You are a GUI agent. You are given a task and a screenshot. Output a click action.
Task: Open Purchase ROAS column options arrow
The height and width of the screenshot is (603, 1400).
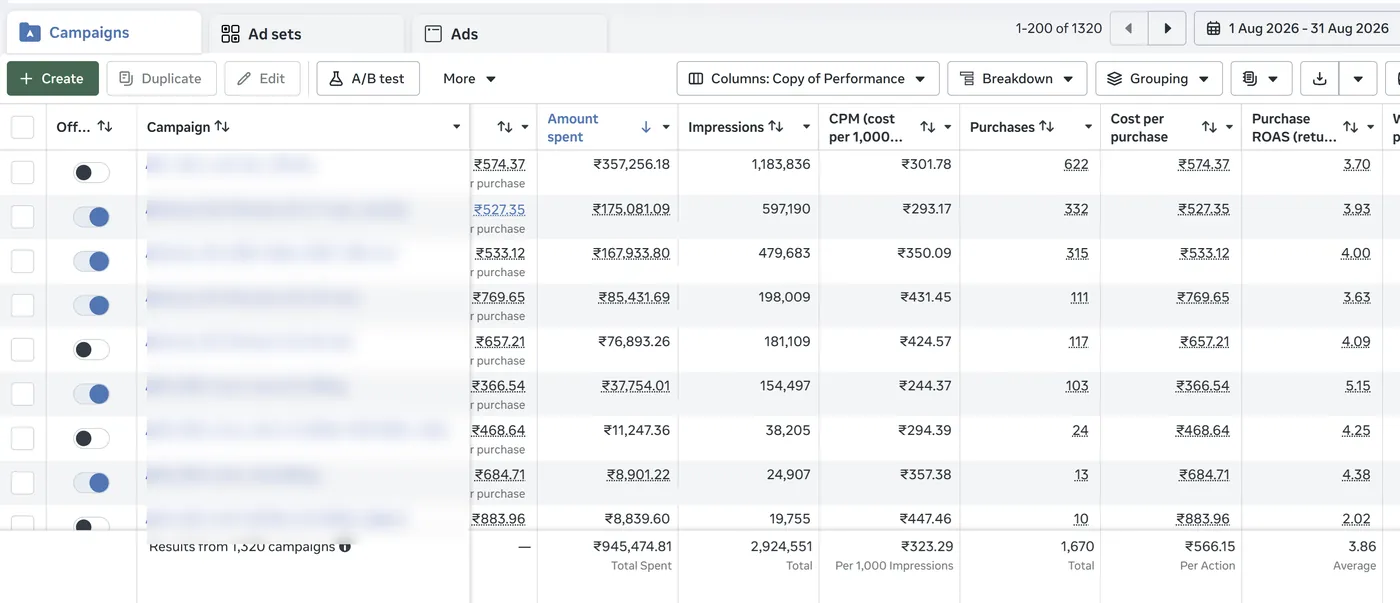[1370, 127]
